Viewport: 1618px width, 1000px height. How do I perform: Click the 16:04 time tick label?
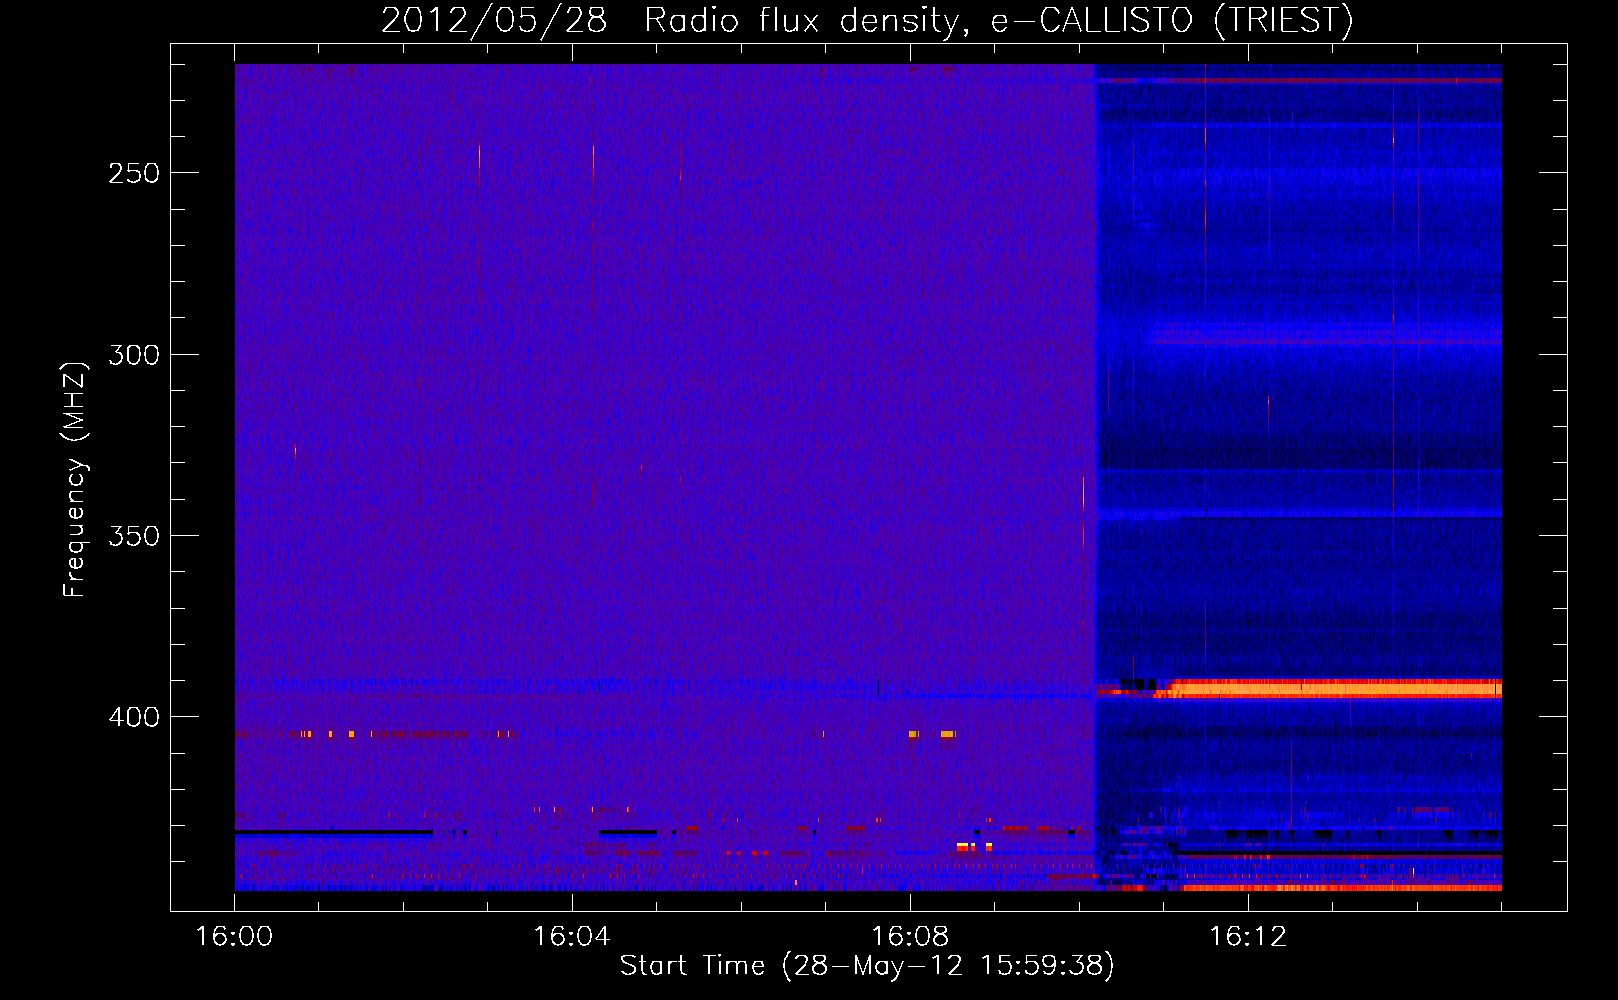click(x=572, y=937)
